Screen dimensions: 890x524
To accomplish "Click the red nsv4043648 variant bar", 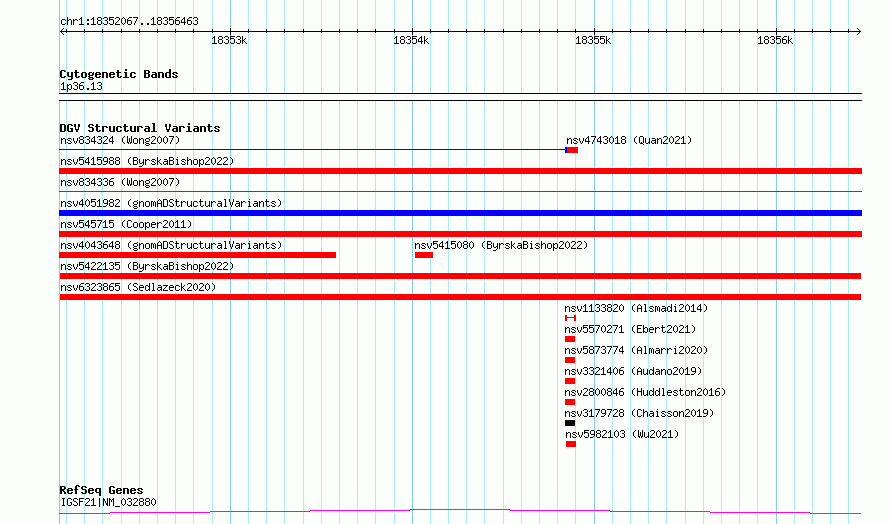I will pyautogui.click(x=198, y=255).
